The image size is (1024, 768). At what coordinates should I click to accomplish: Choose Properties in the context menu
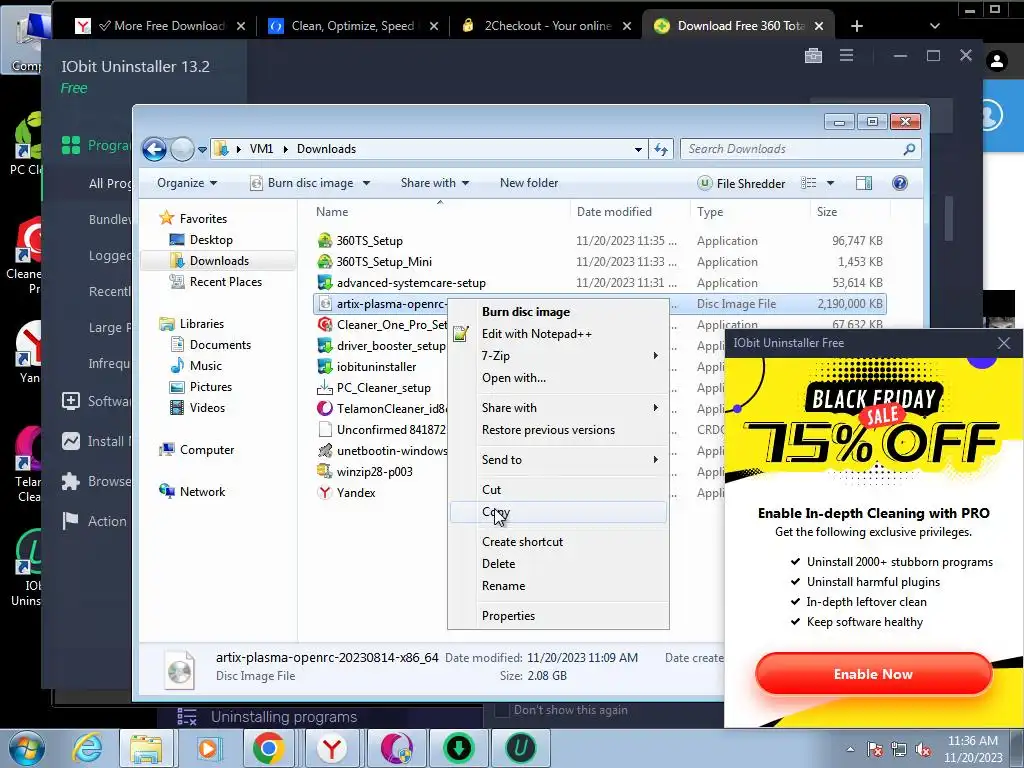click(x=558, y=616)
